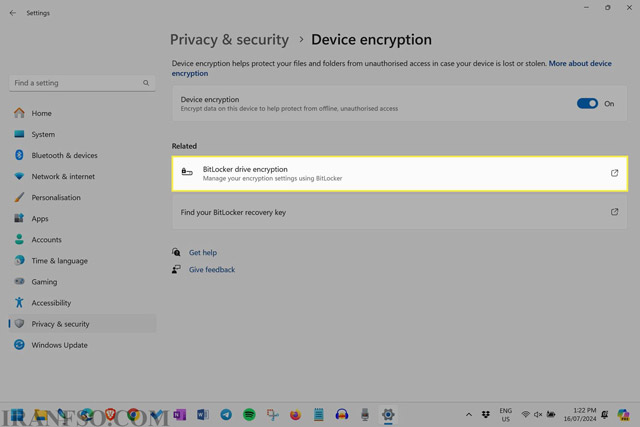The width and height of the screenshot is (640, 427).
Task: Click Privacy & security breadcrumb heading
Action: coord(229,40)
